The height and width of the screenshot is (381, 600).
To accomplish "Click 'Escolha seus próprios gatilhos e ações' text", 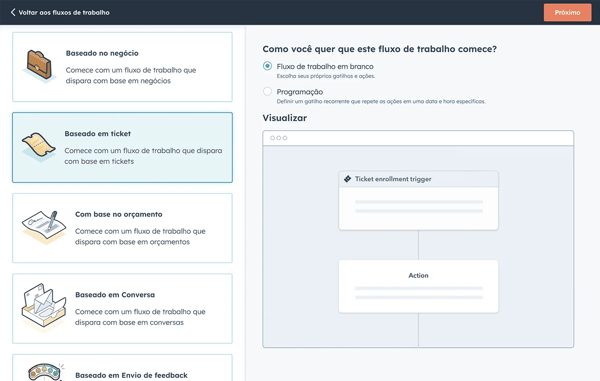I will point(326,76).
